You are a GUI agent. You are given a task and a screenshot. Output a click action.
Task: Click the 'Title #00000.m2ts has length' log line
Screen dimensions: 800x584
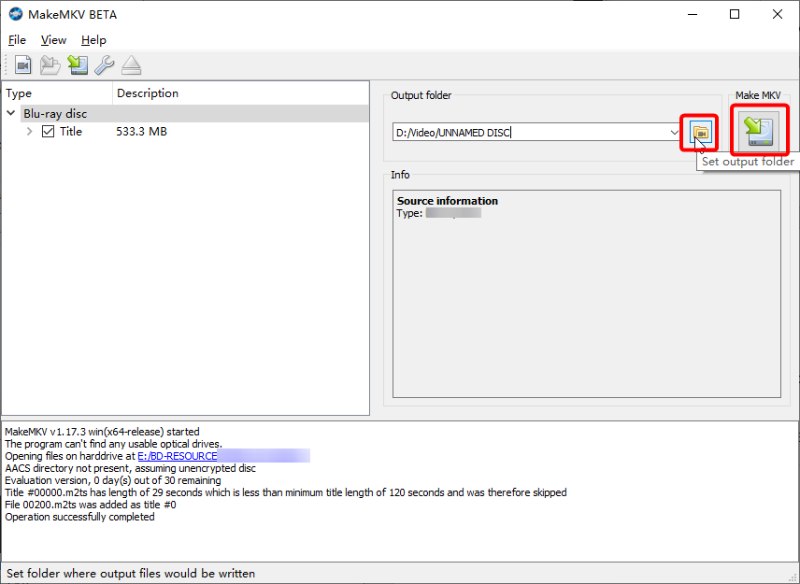(x=286, y=493)
